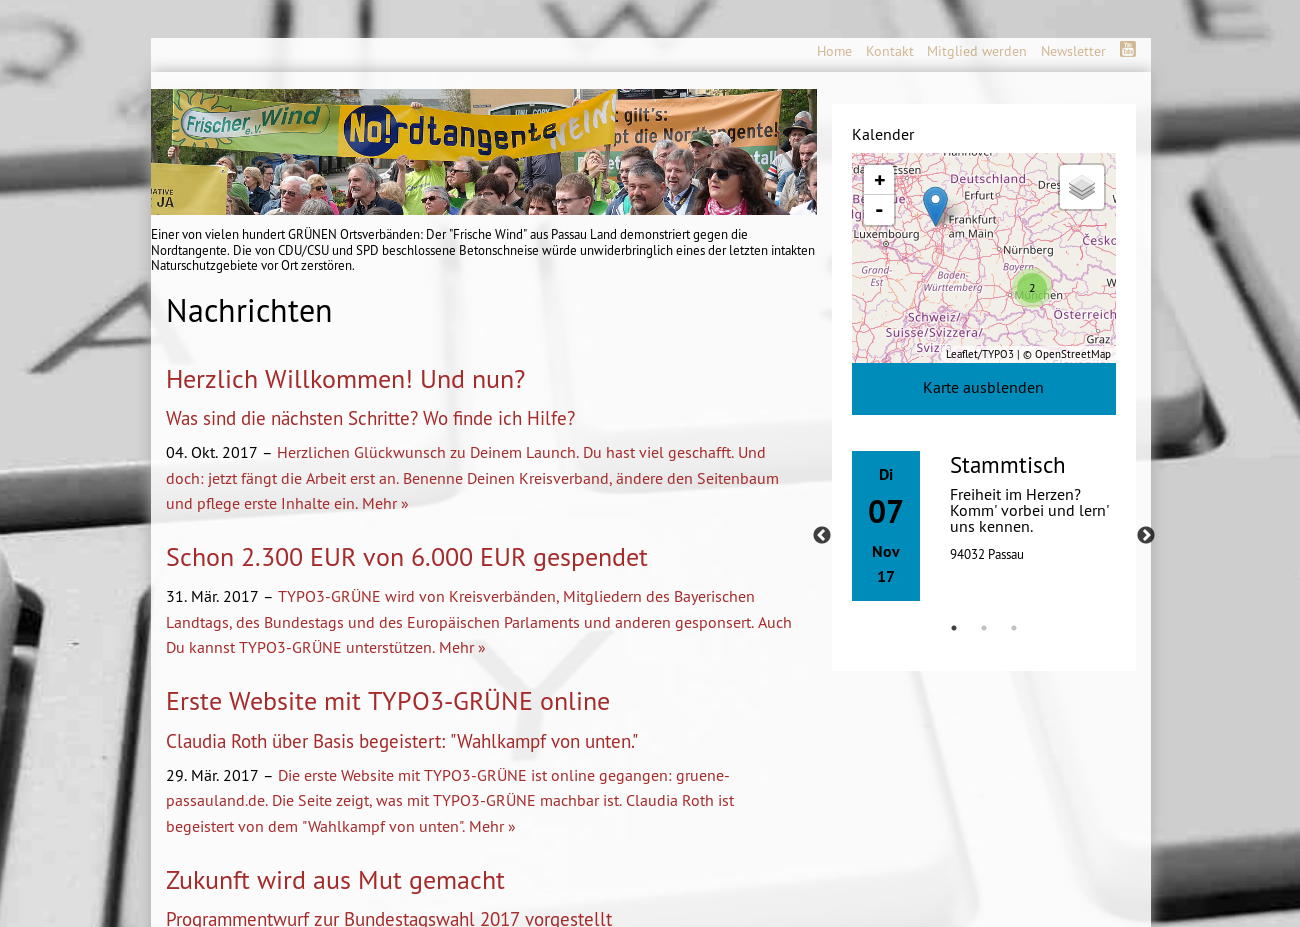Click date text 04. Okt. 2017
1300x927 pixels.
211,452
